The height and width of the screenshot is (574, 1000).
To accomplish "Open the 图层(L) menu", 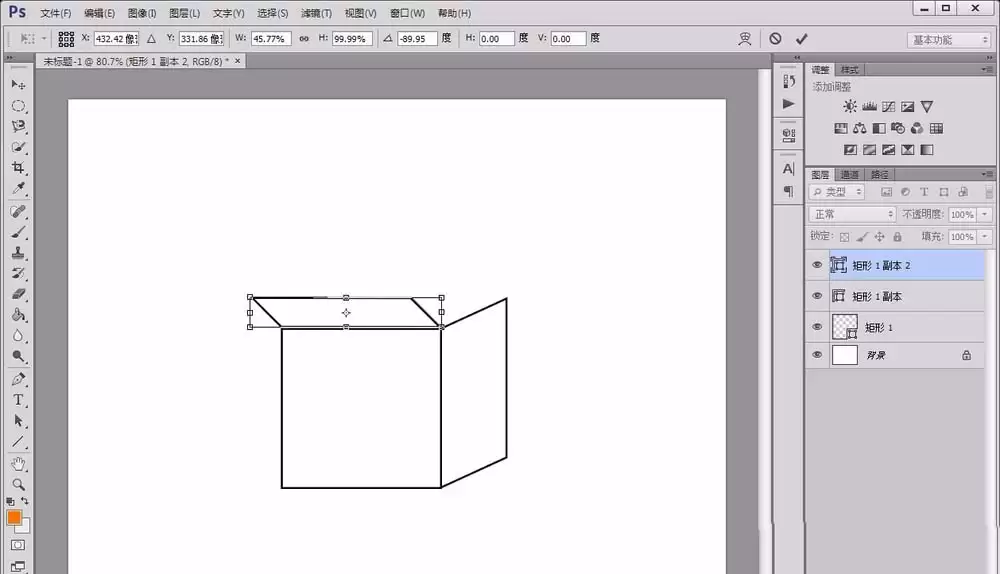I will point(184,13).
